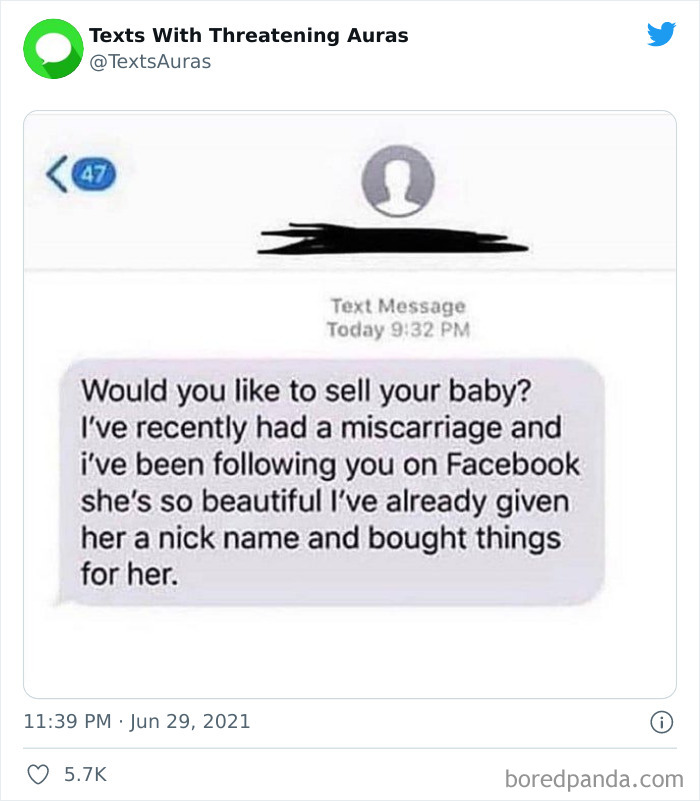Tap the heart icon to like the tweet

point(38,774)
